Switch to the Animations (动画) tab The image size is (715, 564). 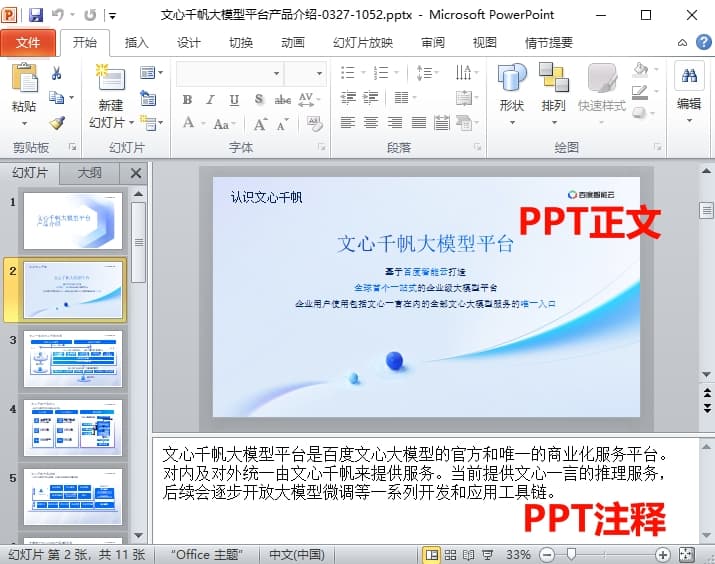pyautogui.click(x=293, y=43)
